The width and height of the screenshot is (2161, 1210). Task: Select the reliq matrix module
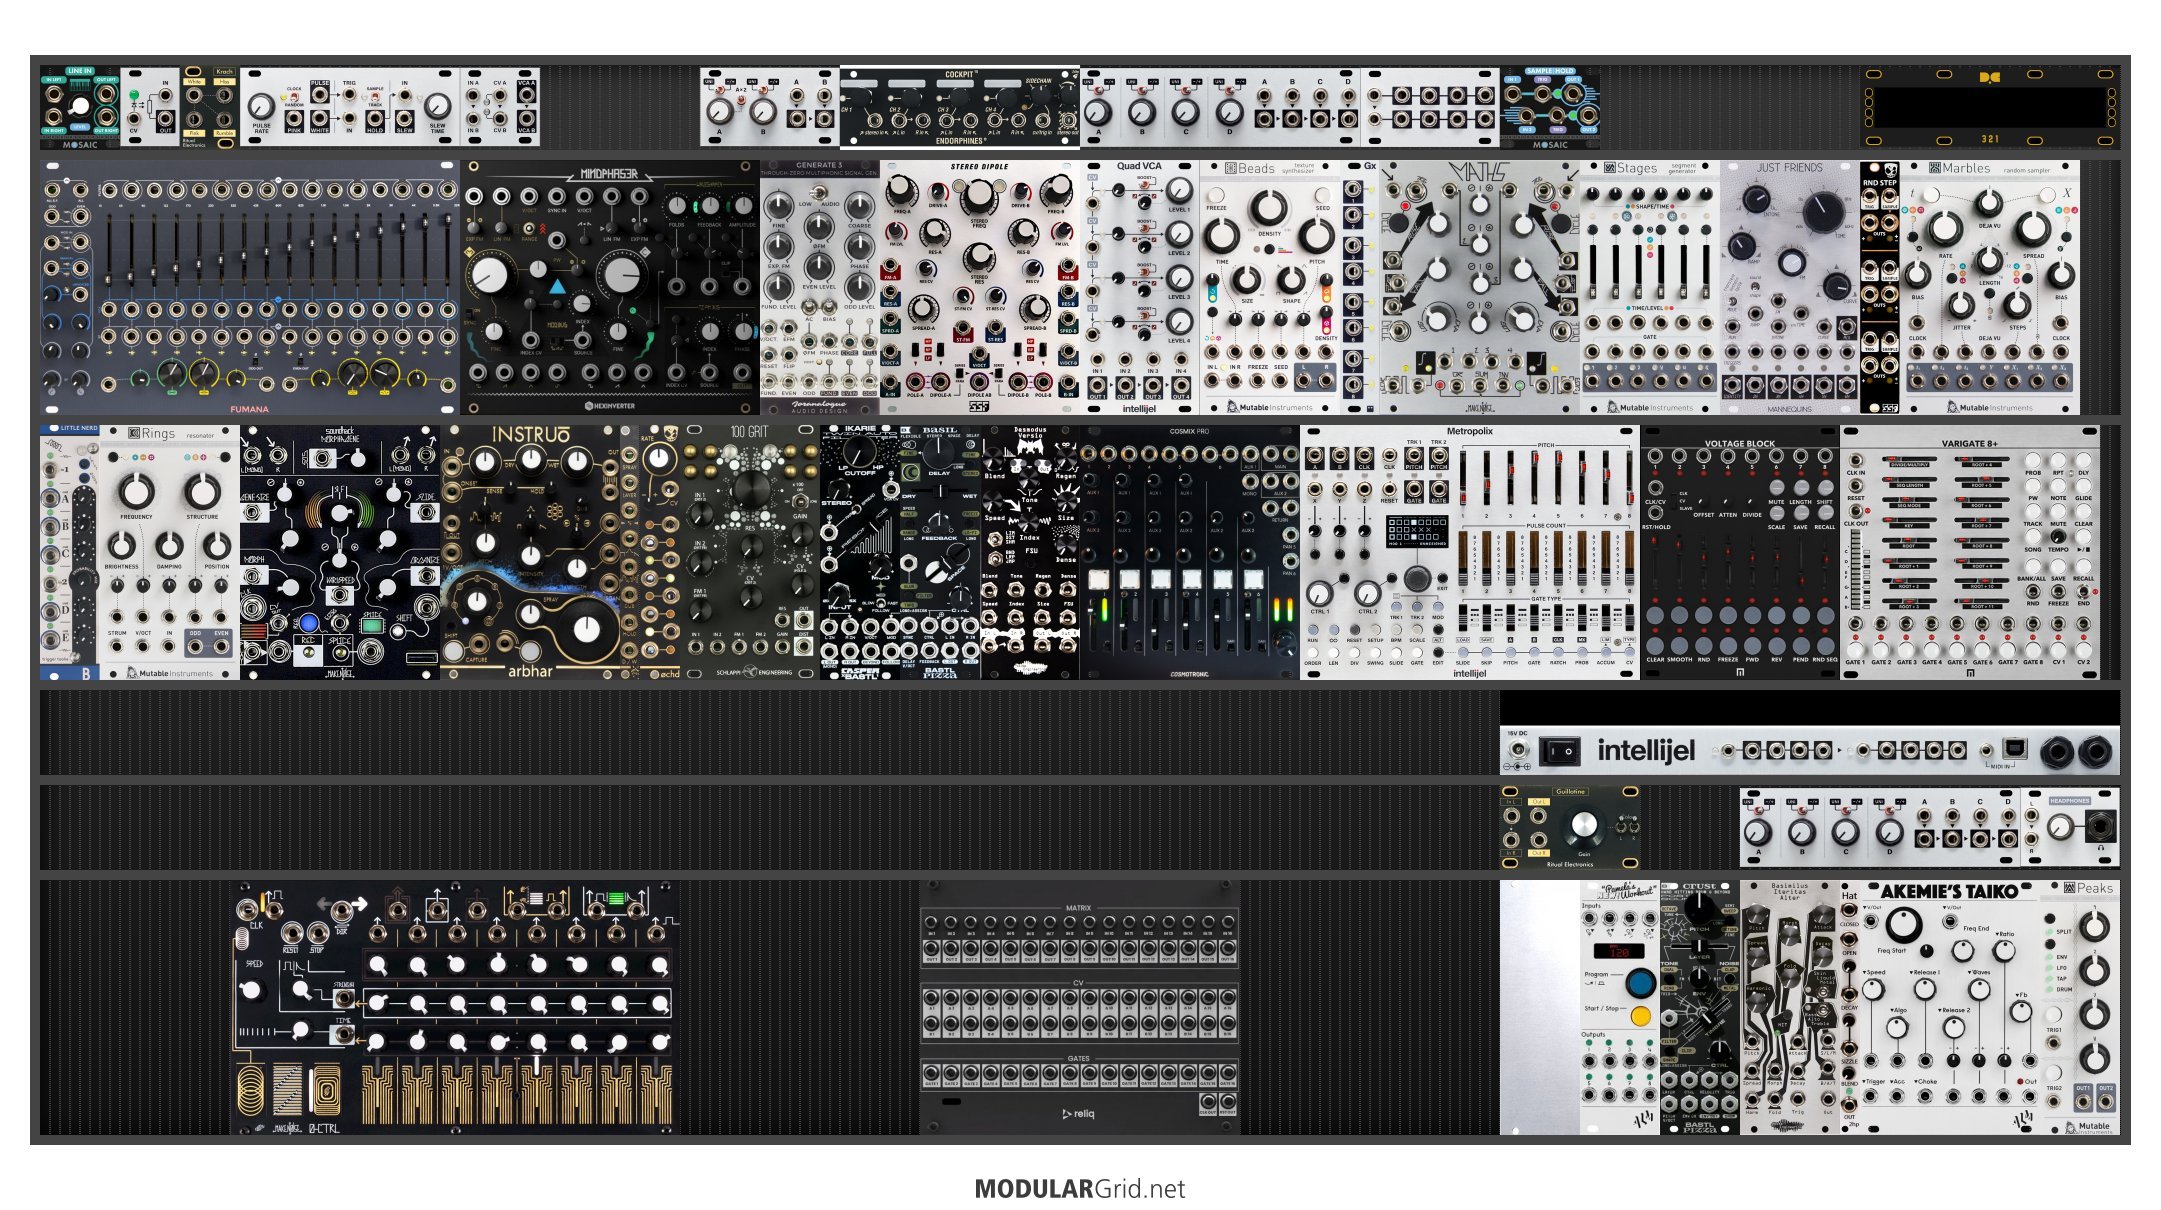(x=1079, y=1007)
